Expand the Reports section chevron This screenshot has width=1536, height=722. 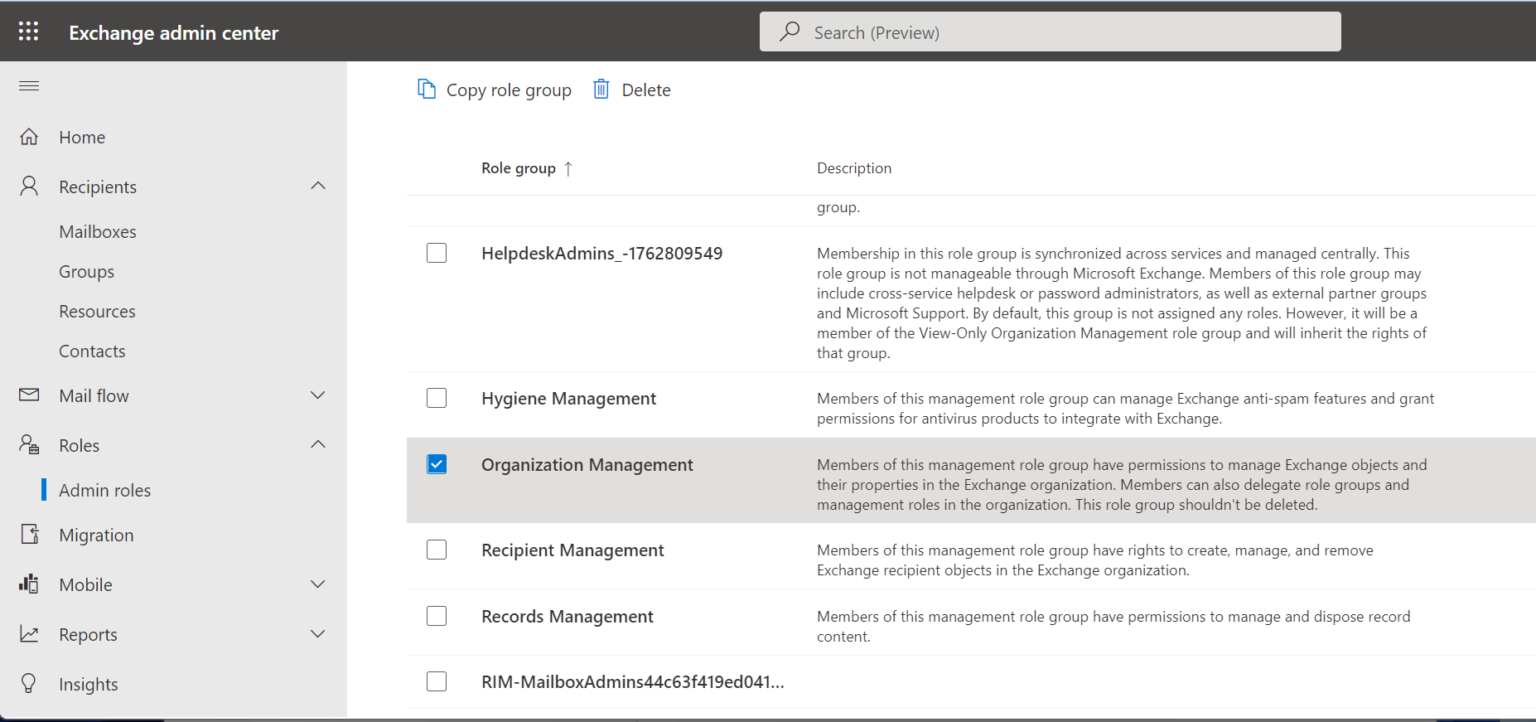pyautogui.click(x=318, y=633)
